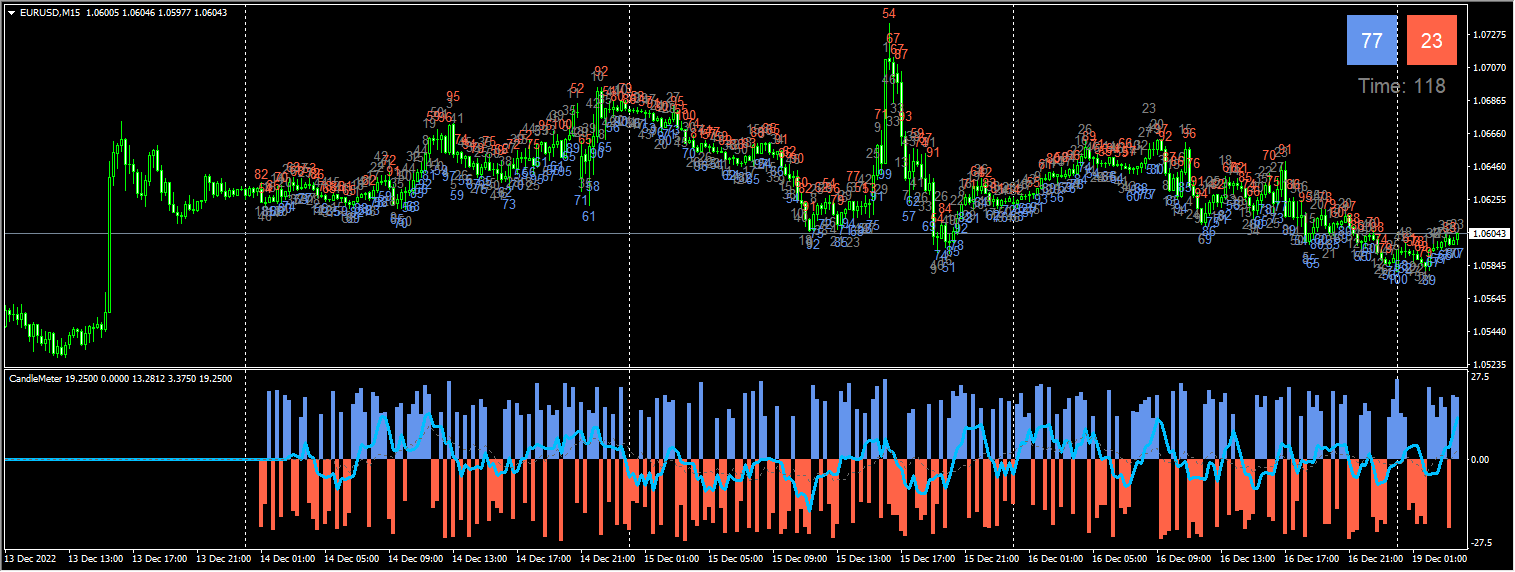The height and width of the screenshot is (572, 1515).
Task: Click the highlighted 1.06043 current price tag
Action: pos(1489,234)
